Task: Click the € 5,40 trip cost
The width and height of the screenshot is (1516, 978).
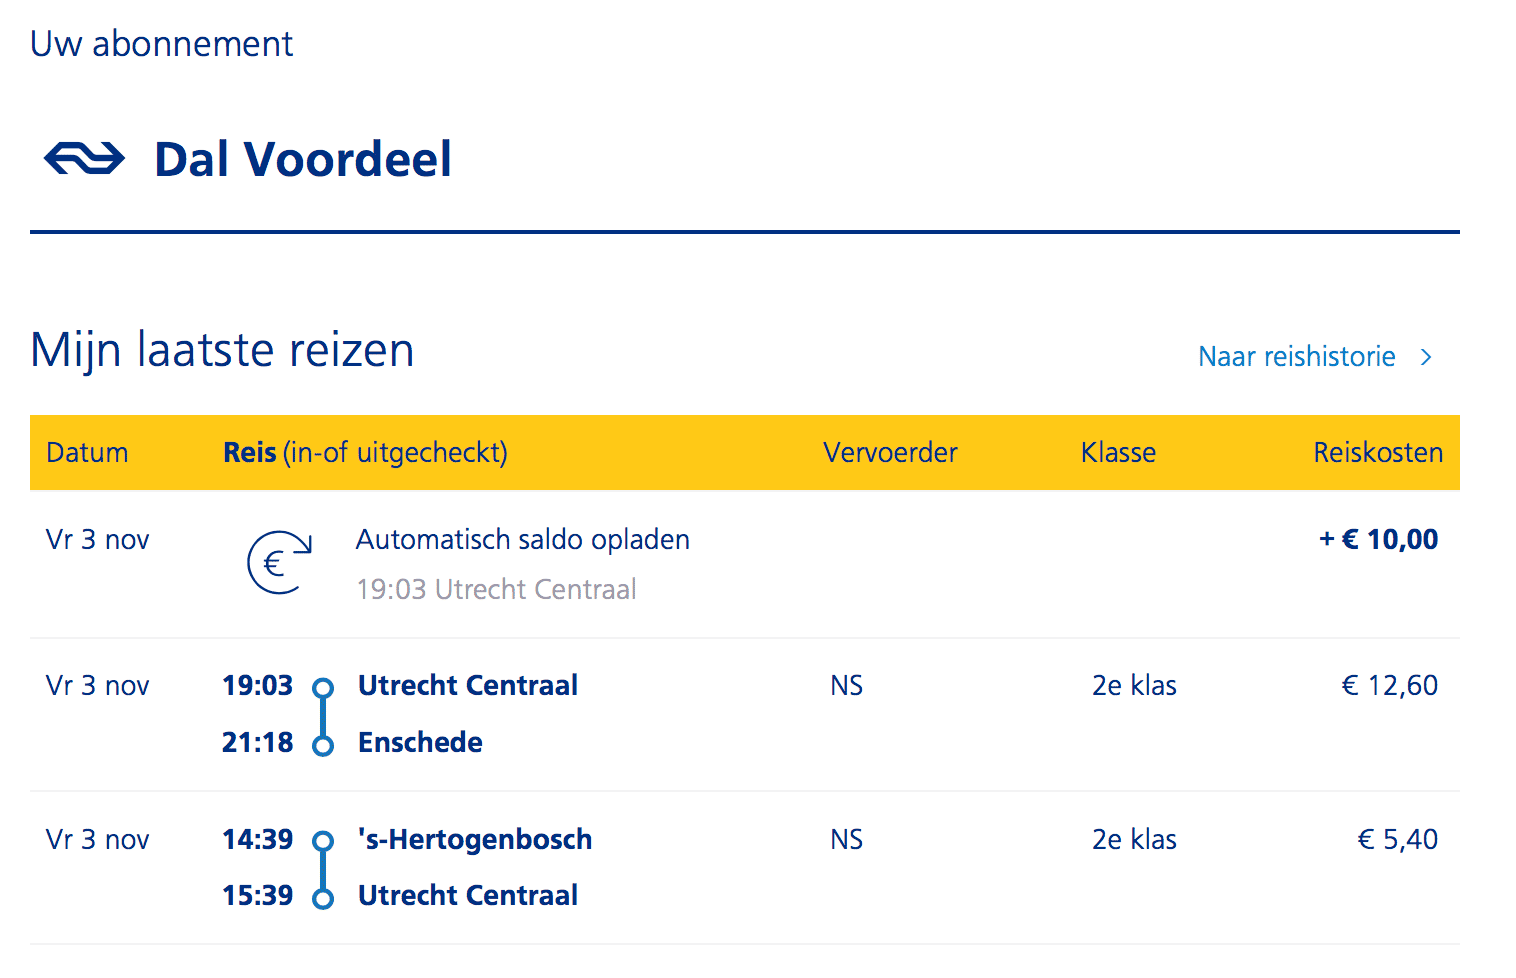Action: 1397,840
